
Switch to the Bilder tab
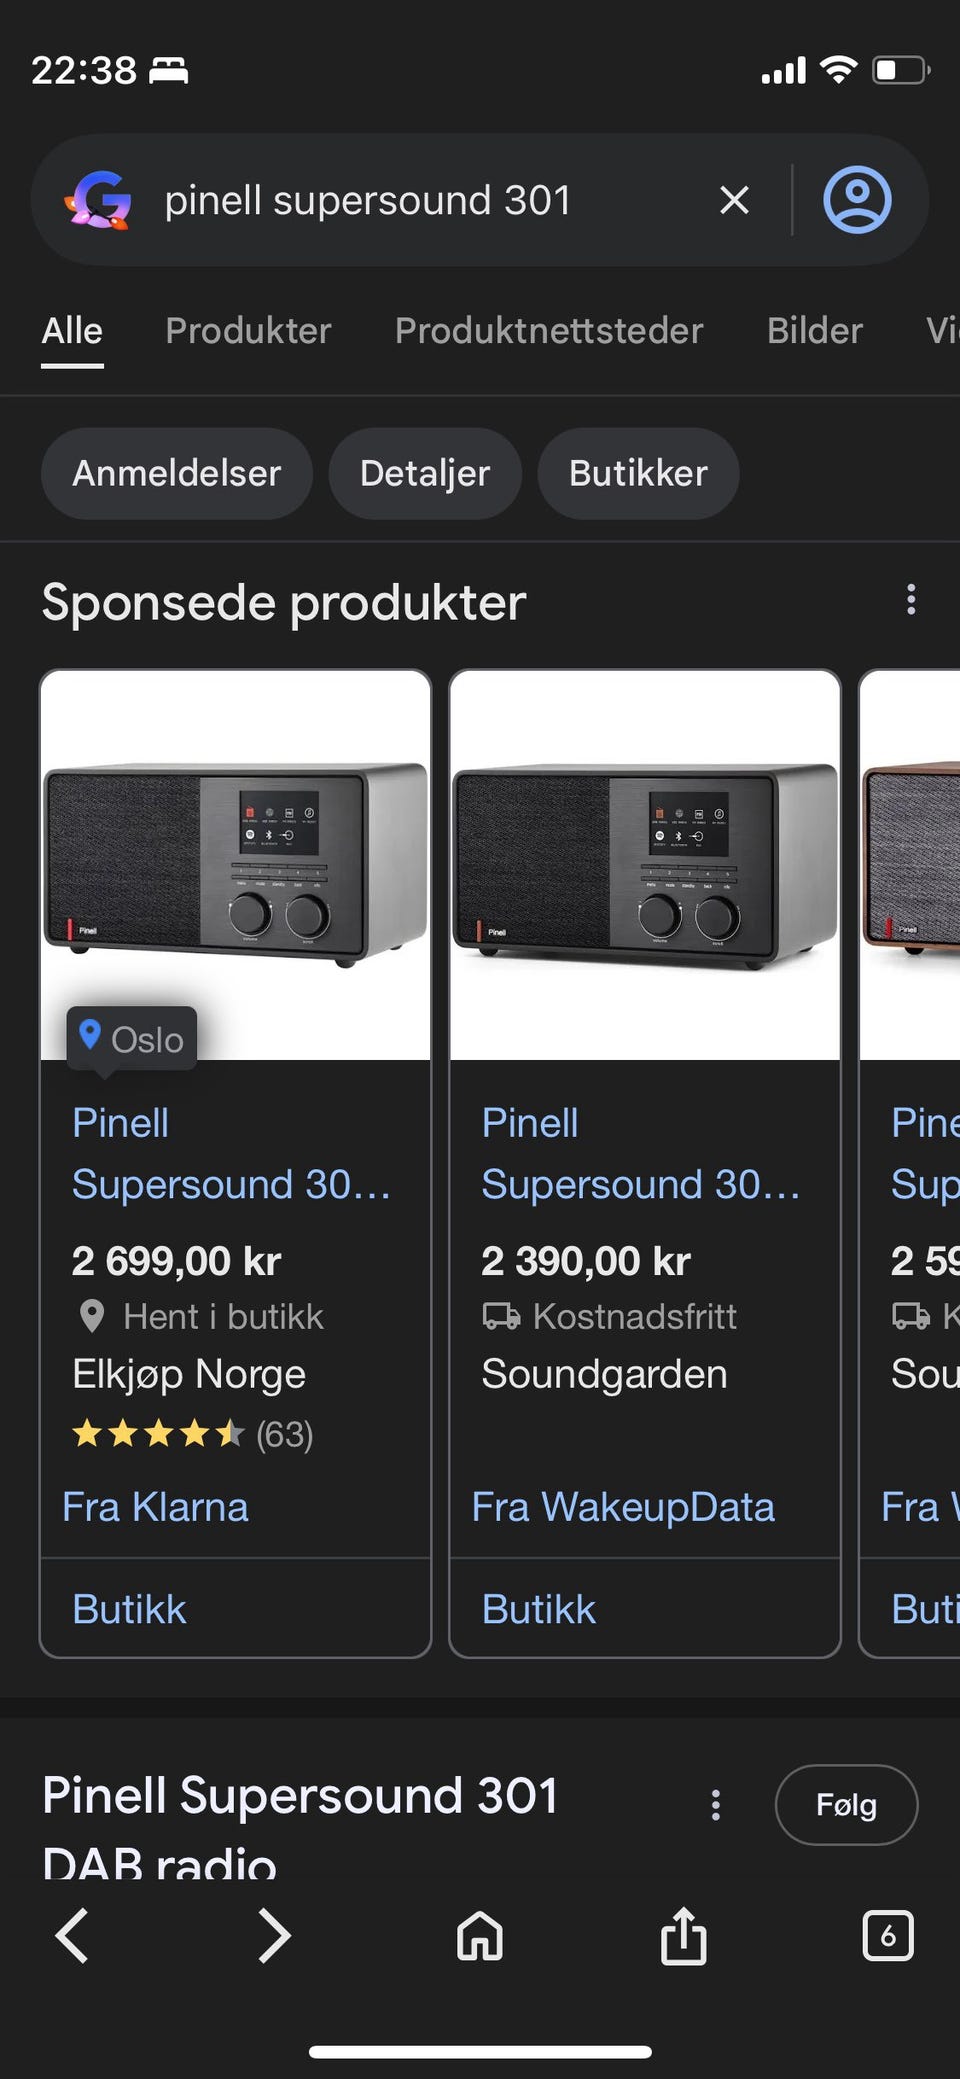pyautogui.click(x=815, y=331)
